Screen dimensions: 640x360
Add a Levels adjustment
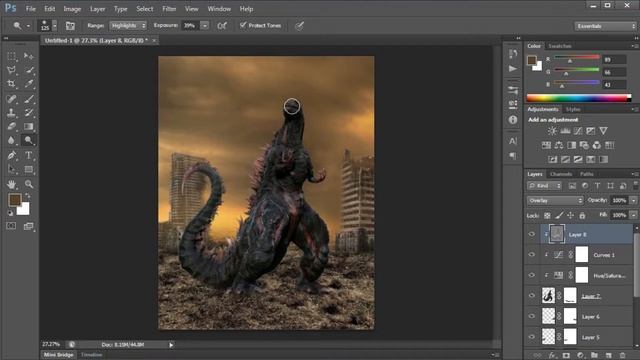point(565,131)
